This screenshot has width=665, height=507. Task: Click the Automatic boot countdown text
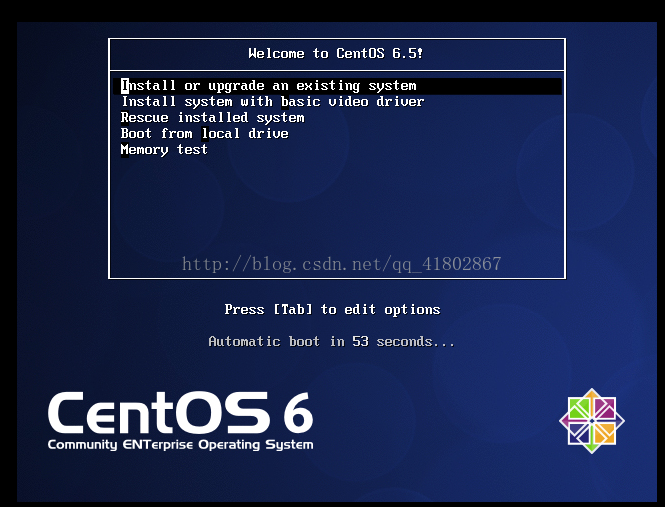click(x=331, y=342)
